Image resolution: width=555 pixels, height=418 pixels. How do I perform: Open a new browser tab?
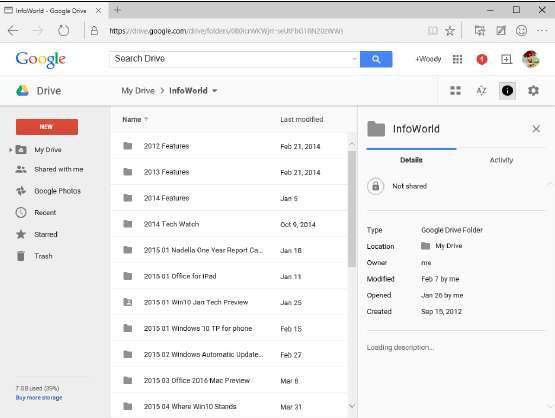(118, 10)
